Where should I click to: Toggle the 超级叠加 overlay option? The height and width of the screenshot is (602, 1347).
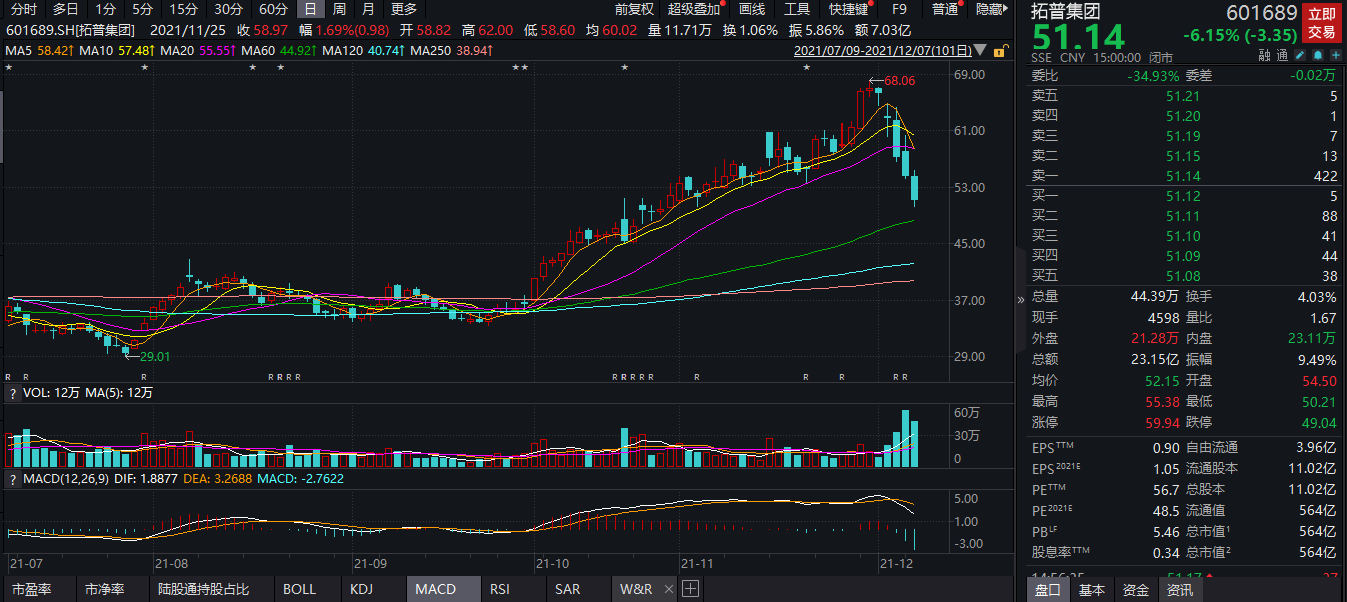pyautogui.click(x=694, y=9)
